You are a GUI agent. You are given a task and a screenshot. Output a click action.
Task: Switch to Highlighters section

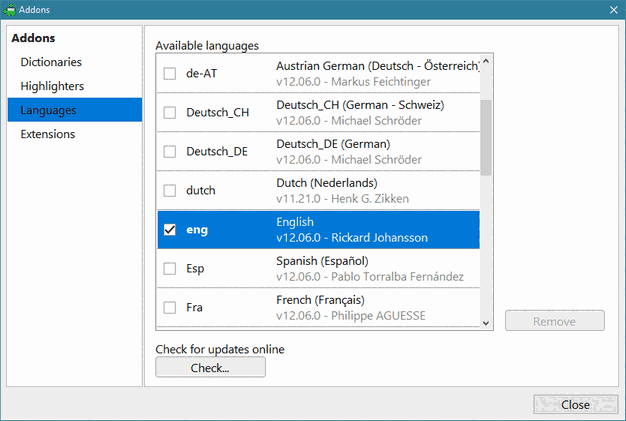(x=52, y=86)
